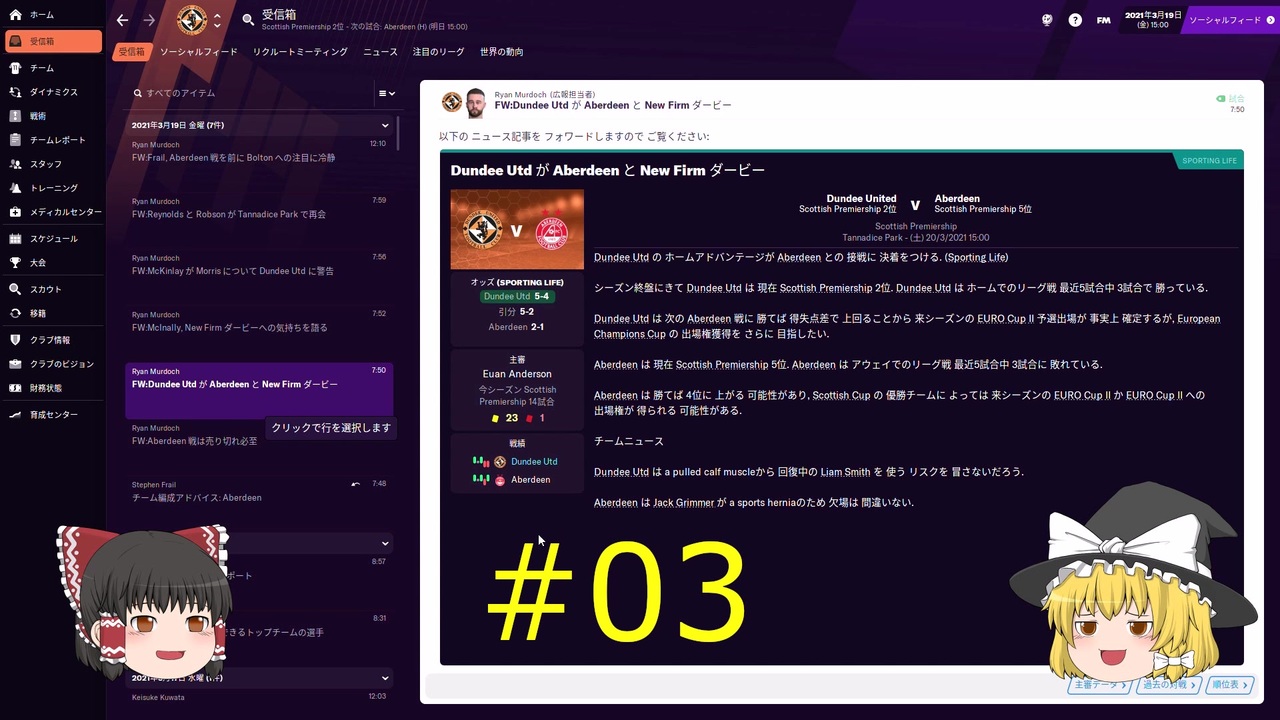The height and width of the screenshot is (720, 1280).
Task: Open the クラブ情報 icon
Action: pos(15,340)
